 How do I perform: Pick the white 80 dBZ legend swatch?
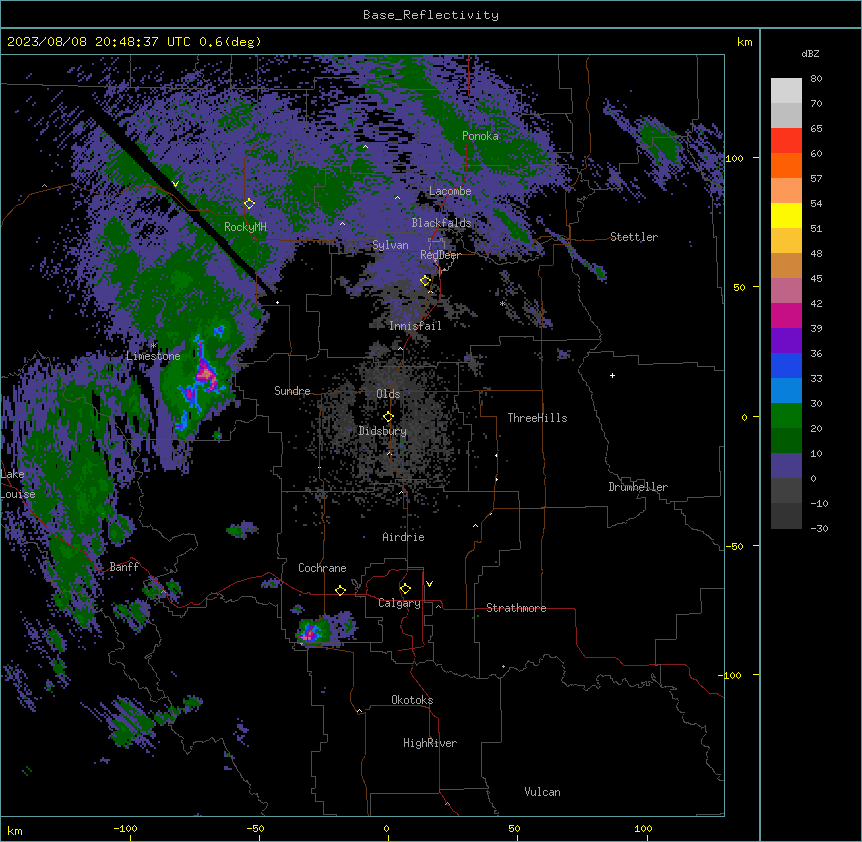coord(786,90)
